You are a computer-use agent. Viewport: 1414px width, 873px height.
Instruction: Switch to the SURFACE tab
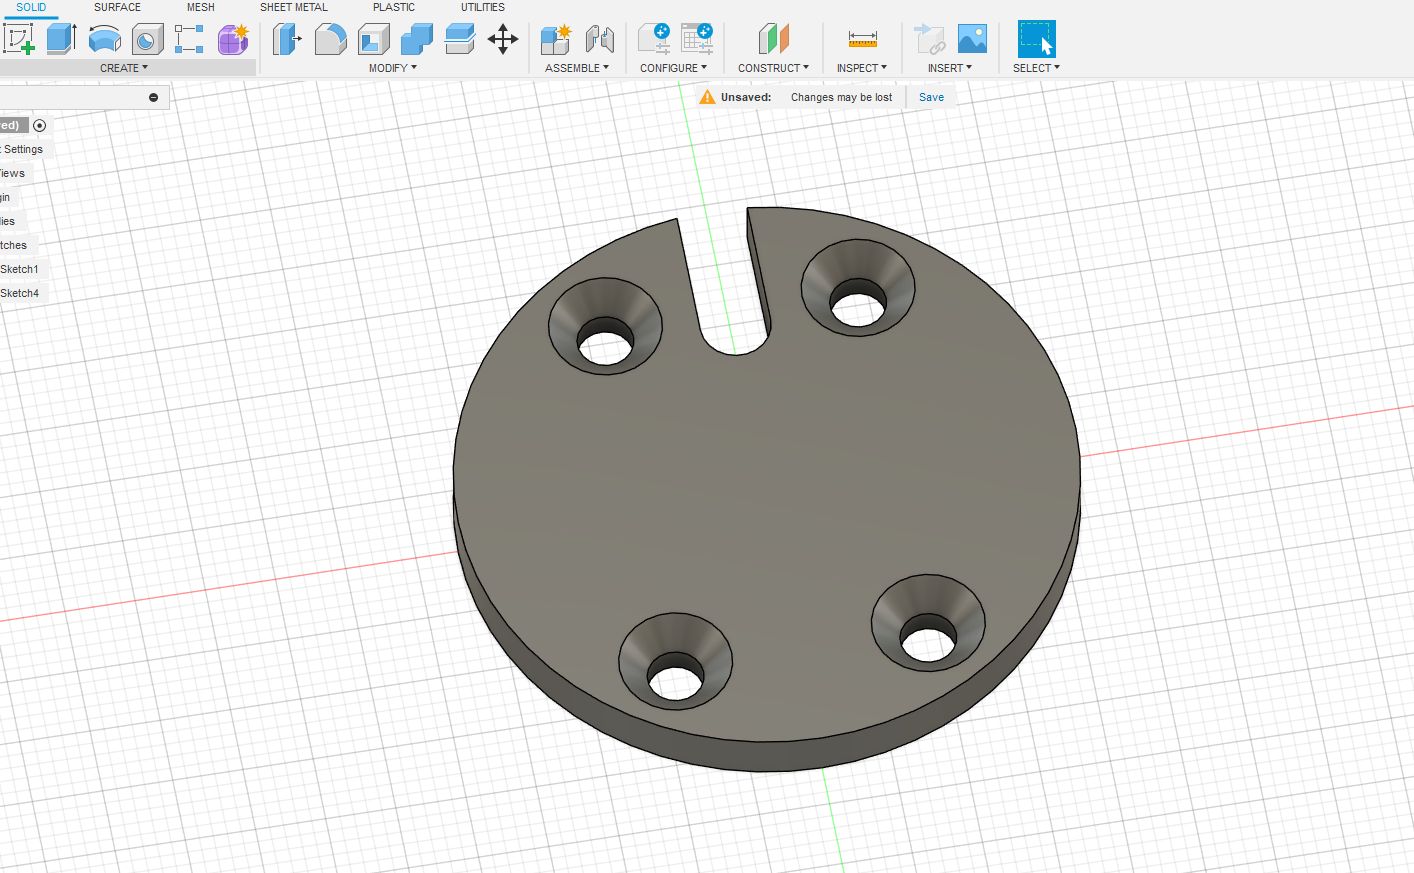(117, 7)
